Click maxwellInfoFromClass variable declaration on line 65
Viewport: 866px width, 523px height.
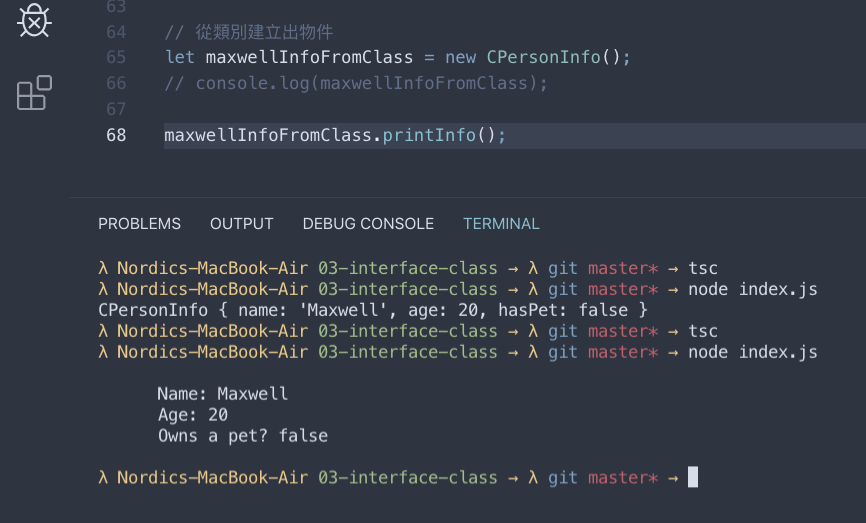(309, 57)
